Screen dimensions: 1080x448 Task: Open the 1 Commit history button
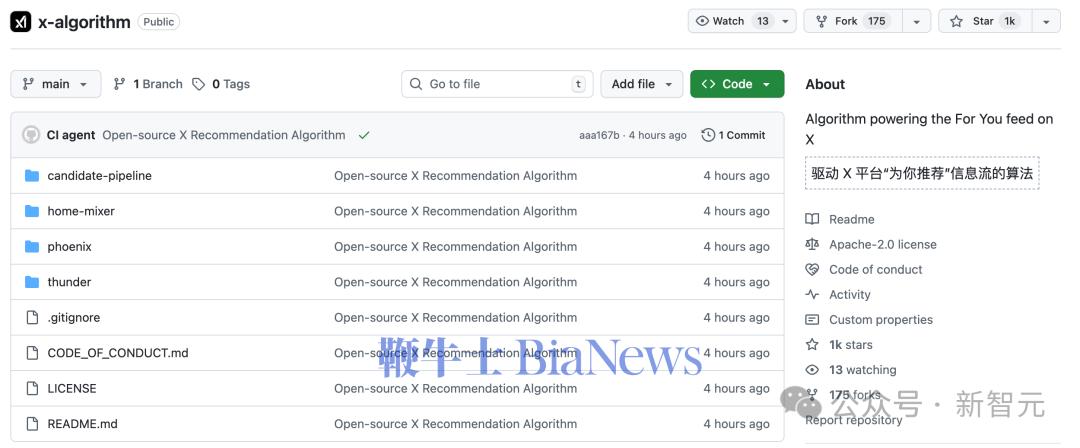[x=733, y=135]
